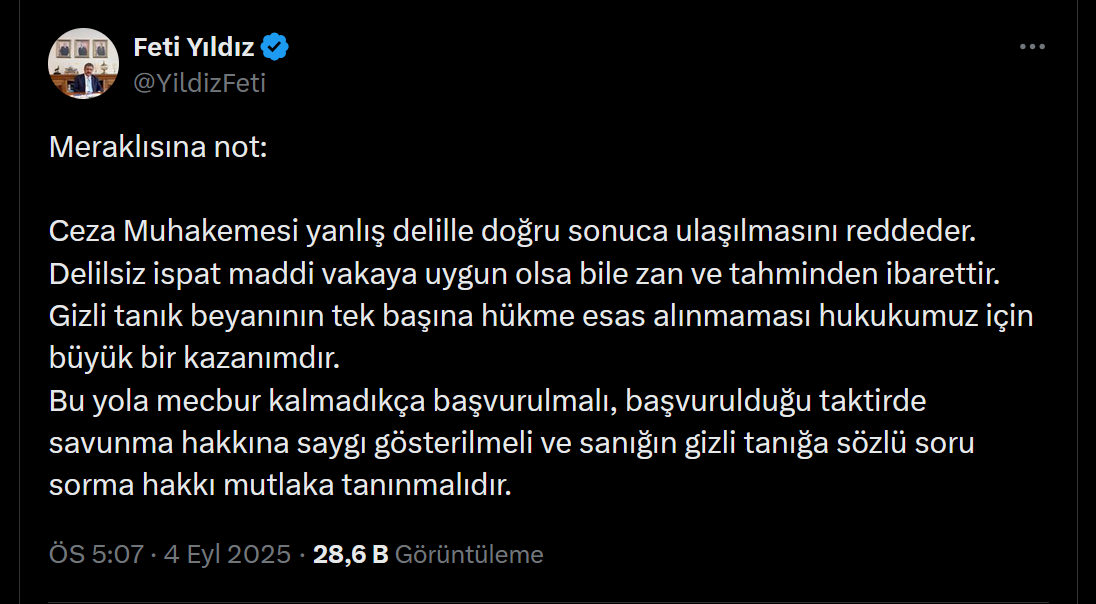
Task: Click the phrase 'Bu yola mecbur'
Action: point(139,401)
